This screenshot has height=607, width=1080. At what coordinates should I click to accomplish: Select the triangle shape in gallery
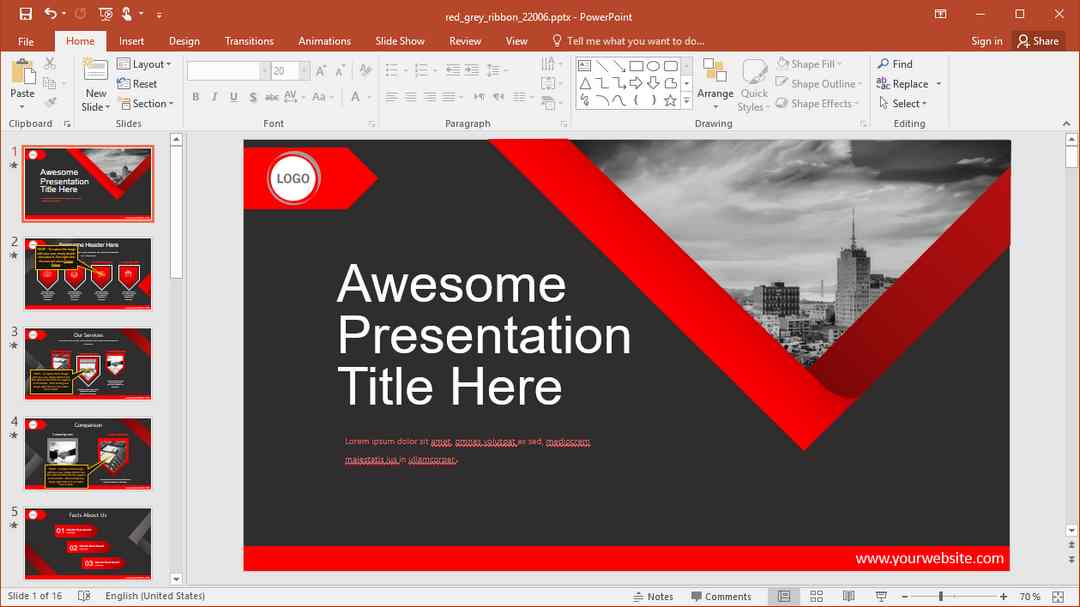tap(585, 83)
